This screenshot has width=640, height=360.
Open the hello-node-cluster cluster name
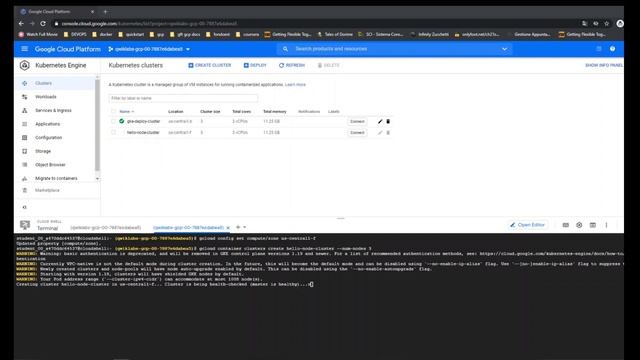tap(143, 133)
